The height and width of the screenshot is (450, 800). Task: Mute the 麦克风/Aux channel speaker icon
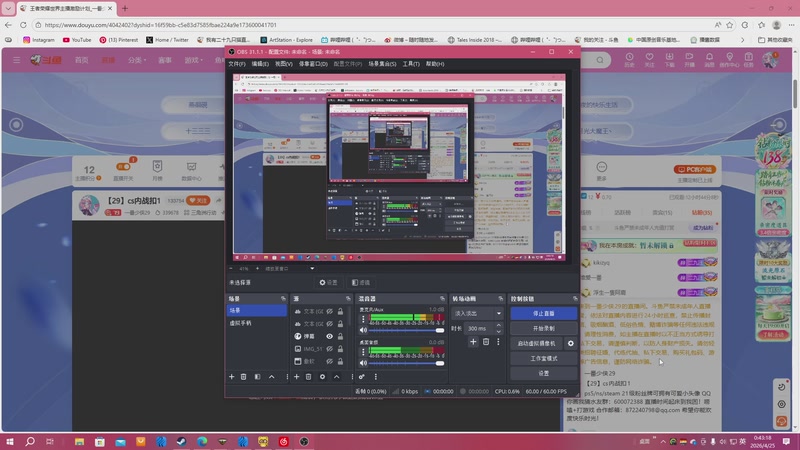(363, 330)
